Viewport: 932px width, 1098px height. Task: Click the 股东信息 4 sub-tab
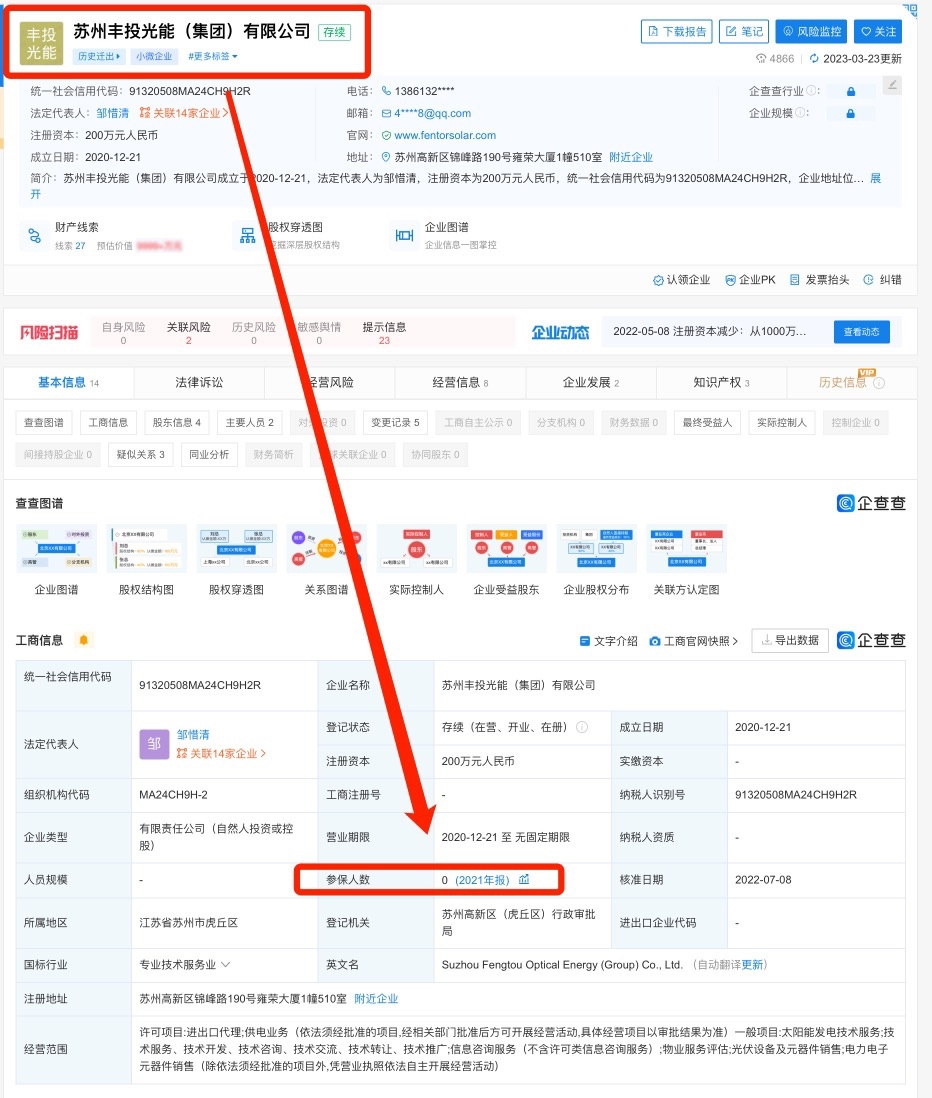(x=176, y=422)
